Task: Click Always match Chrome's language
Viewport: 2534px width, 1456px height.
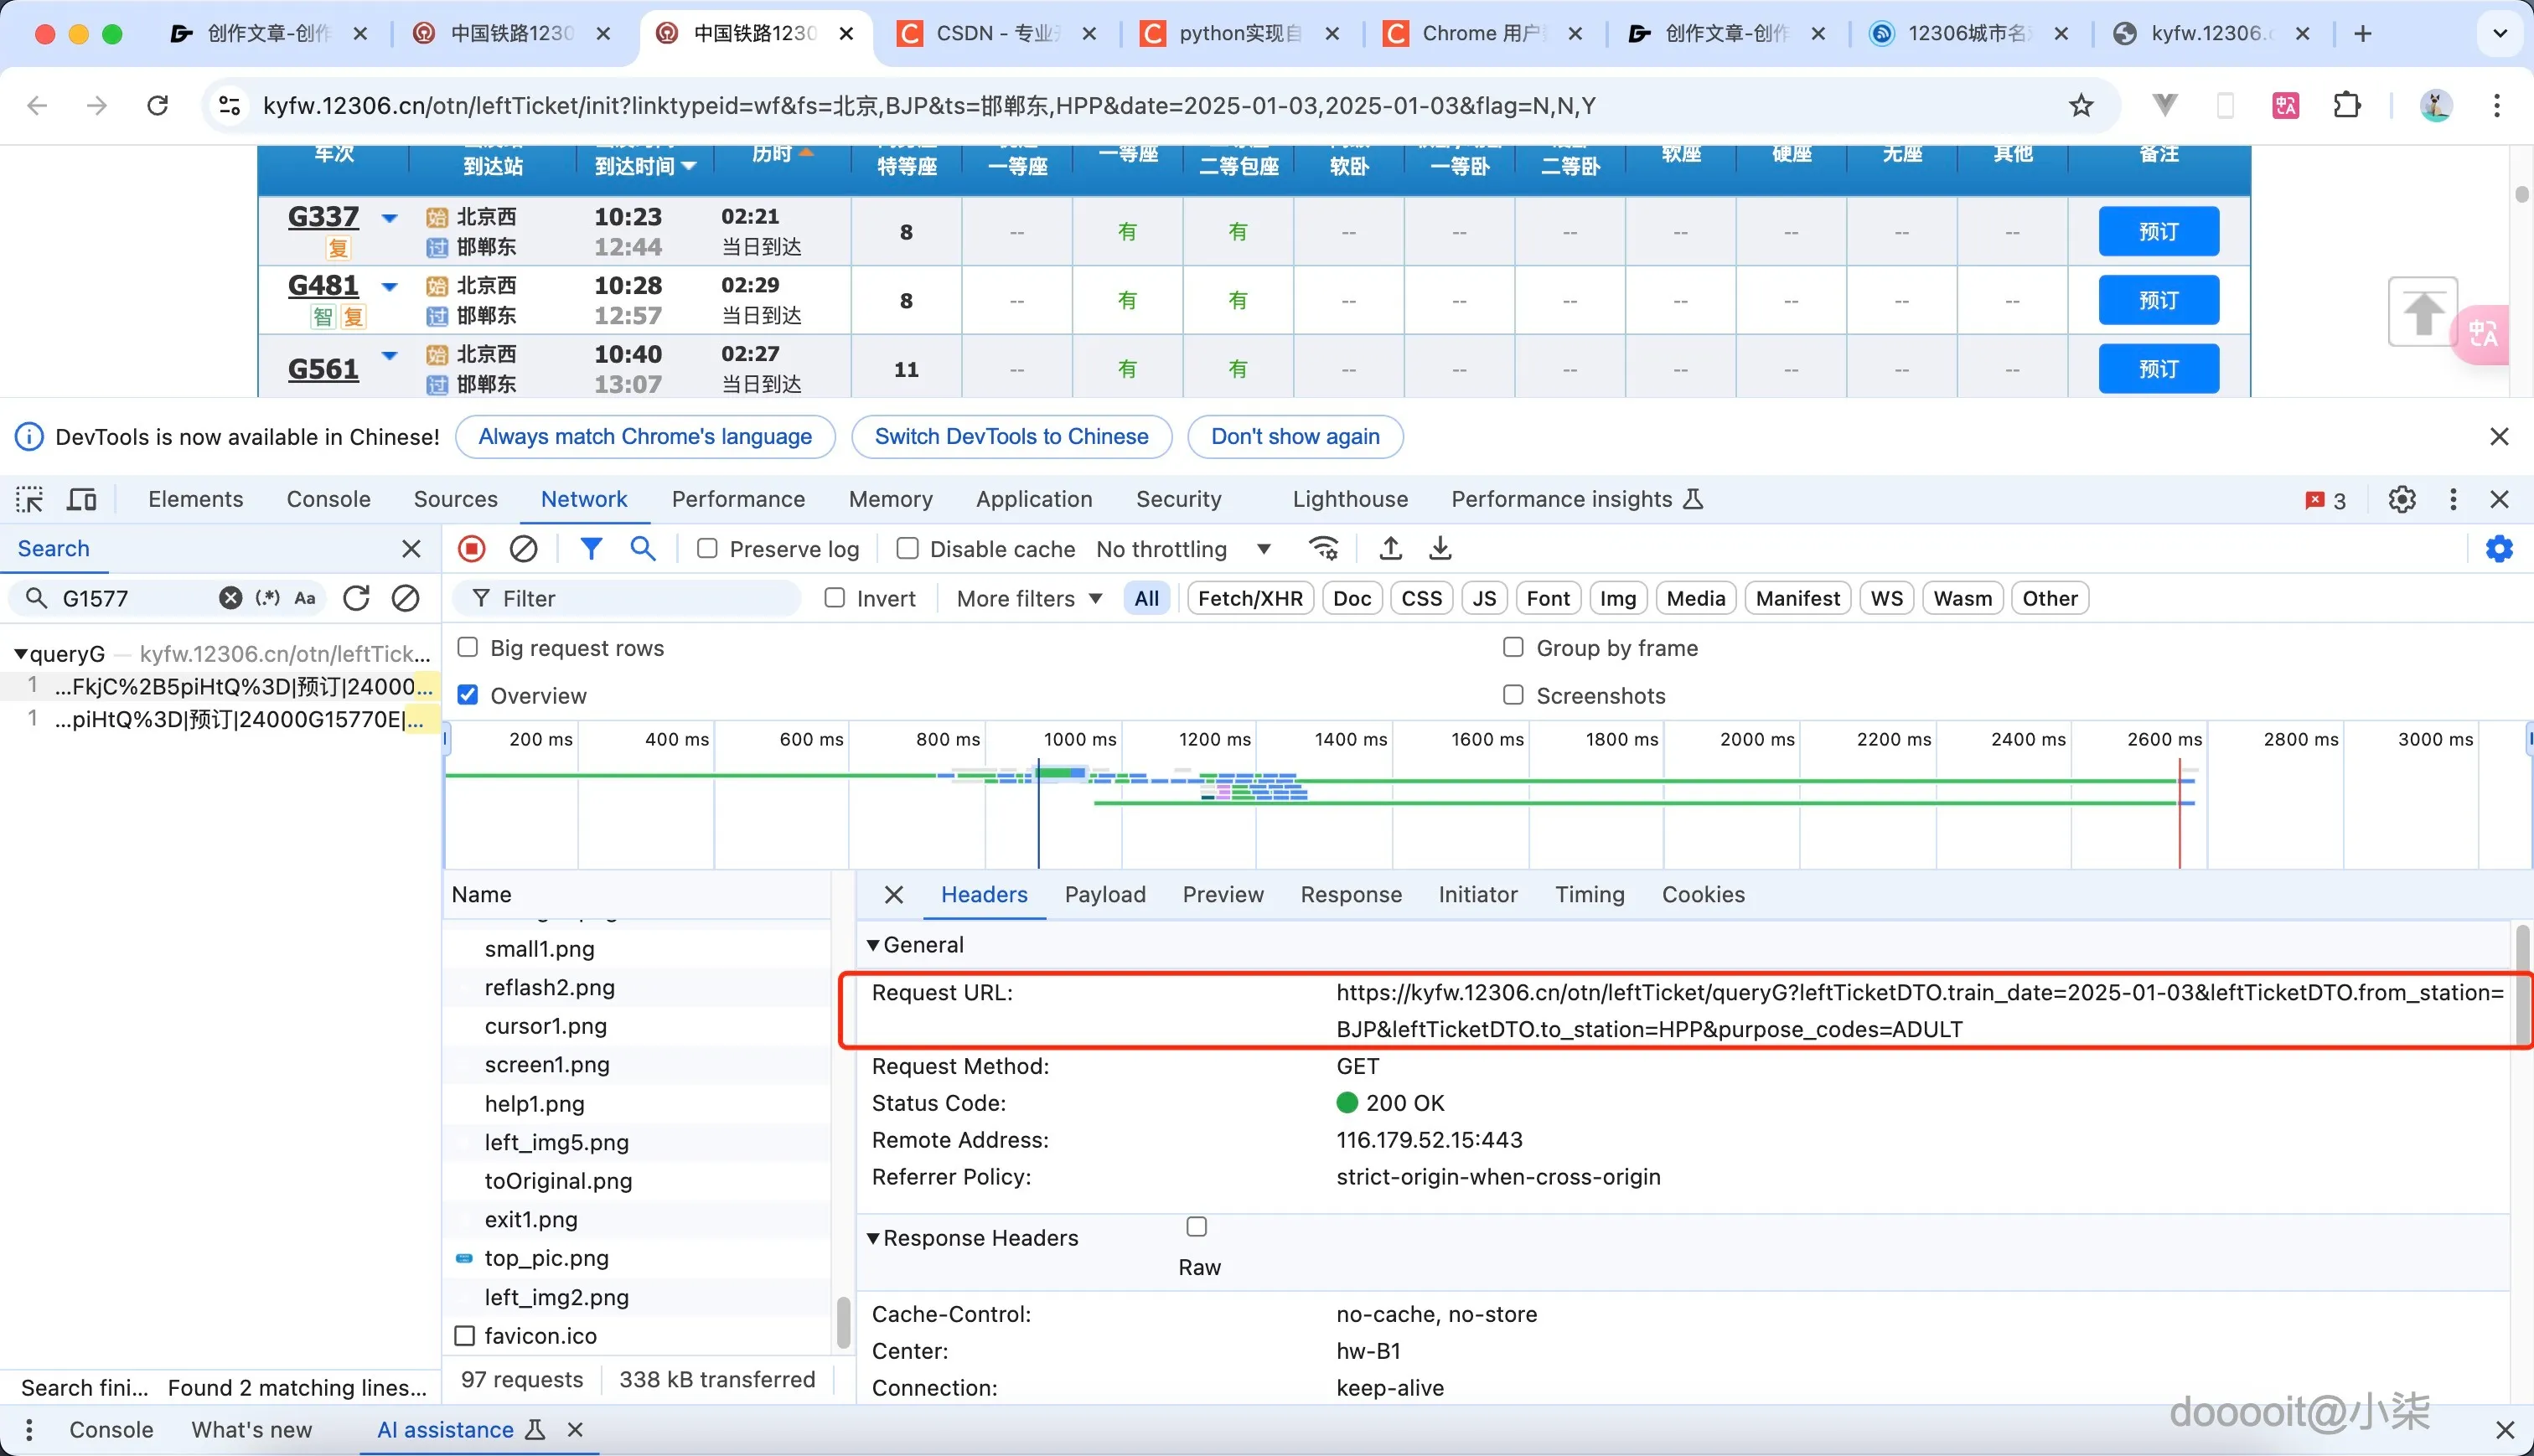Action: point(645,437)
